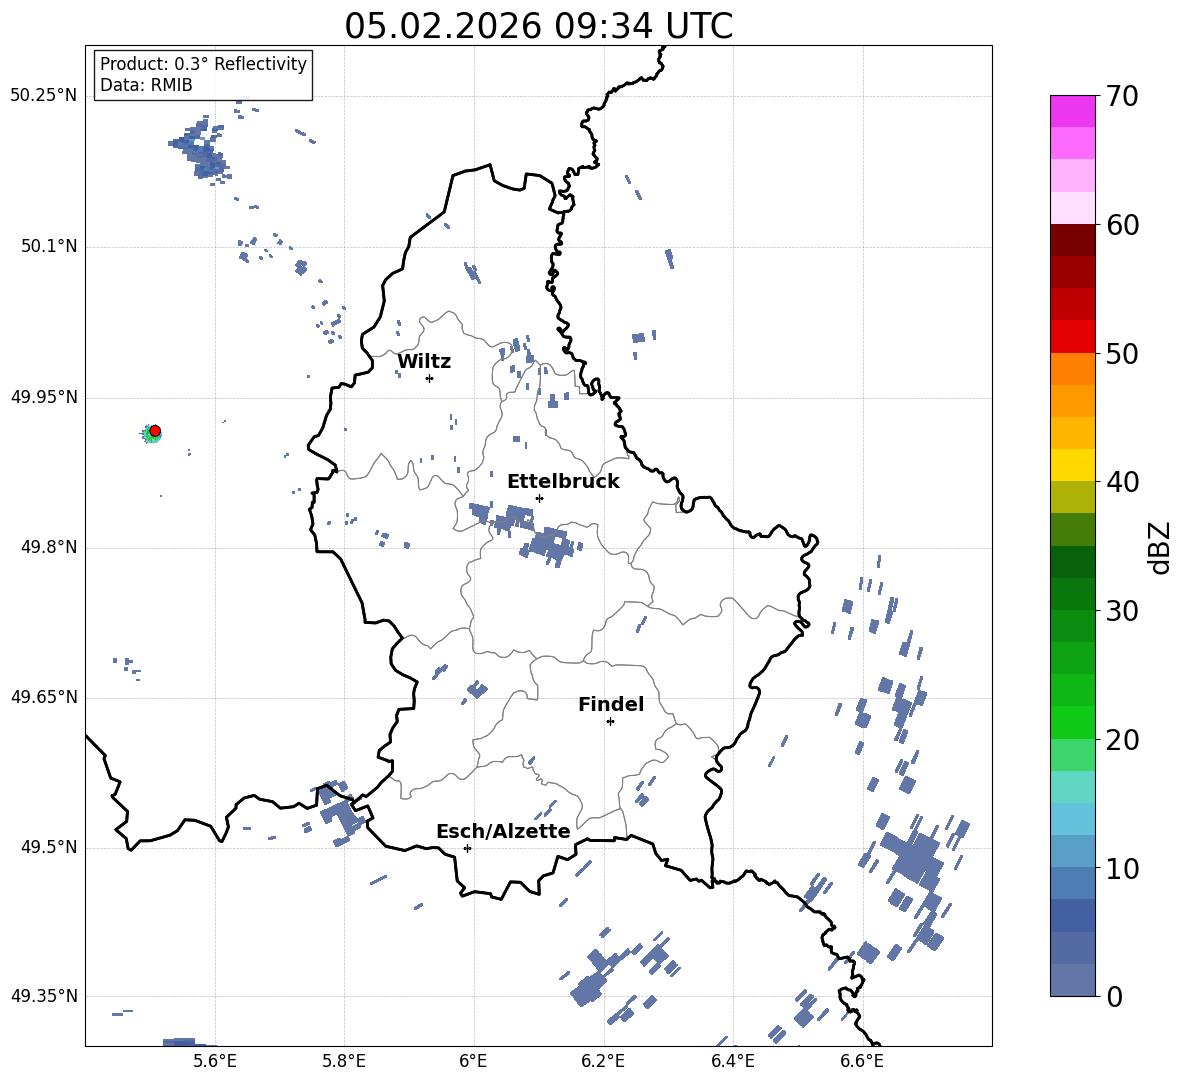
Task: Click the 6.4°E longitude label
Action: pyautogui.click(x=732, y=1061)
